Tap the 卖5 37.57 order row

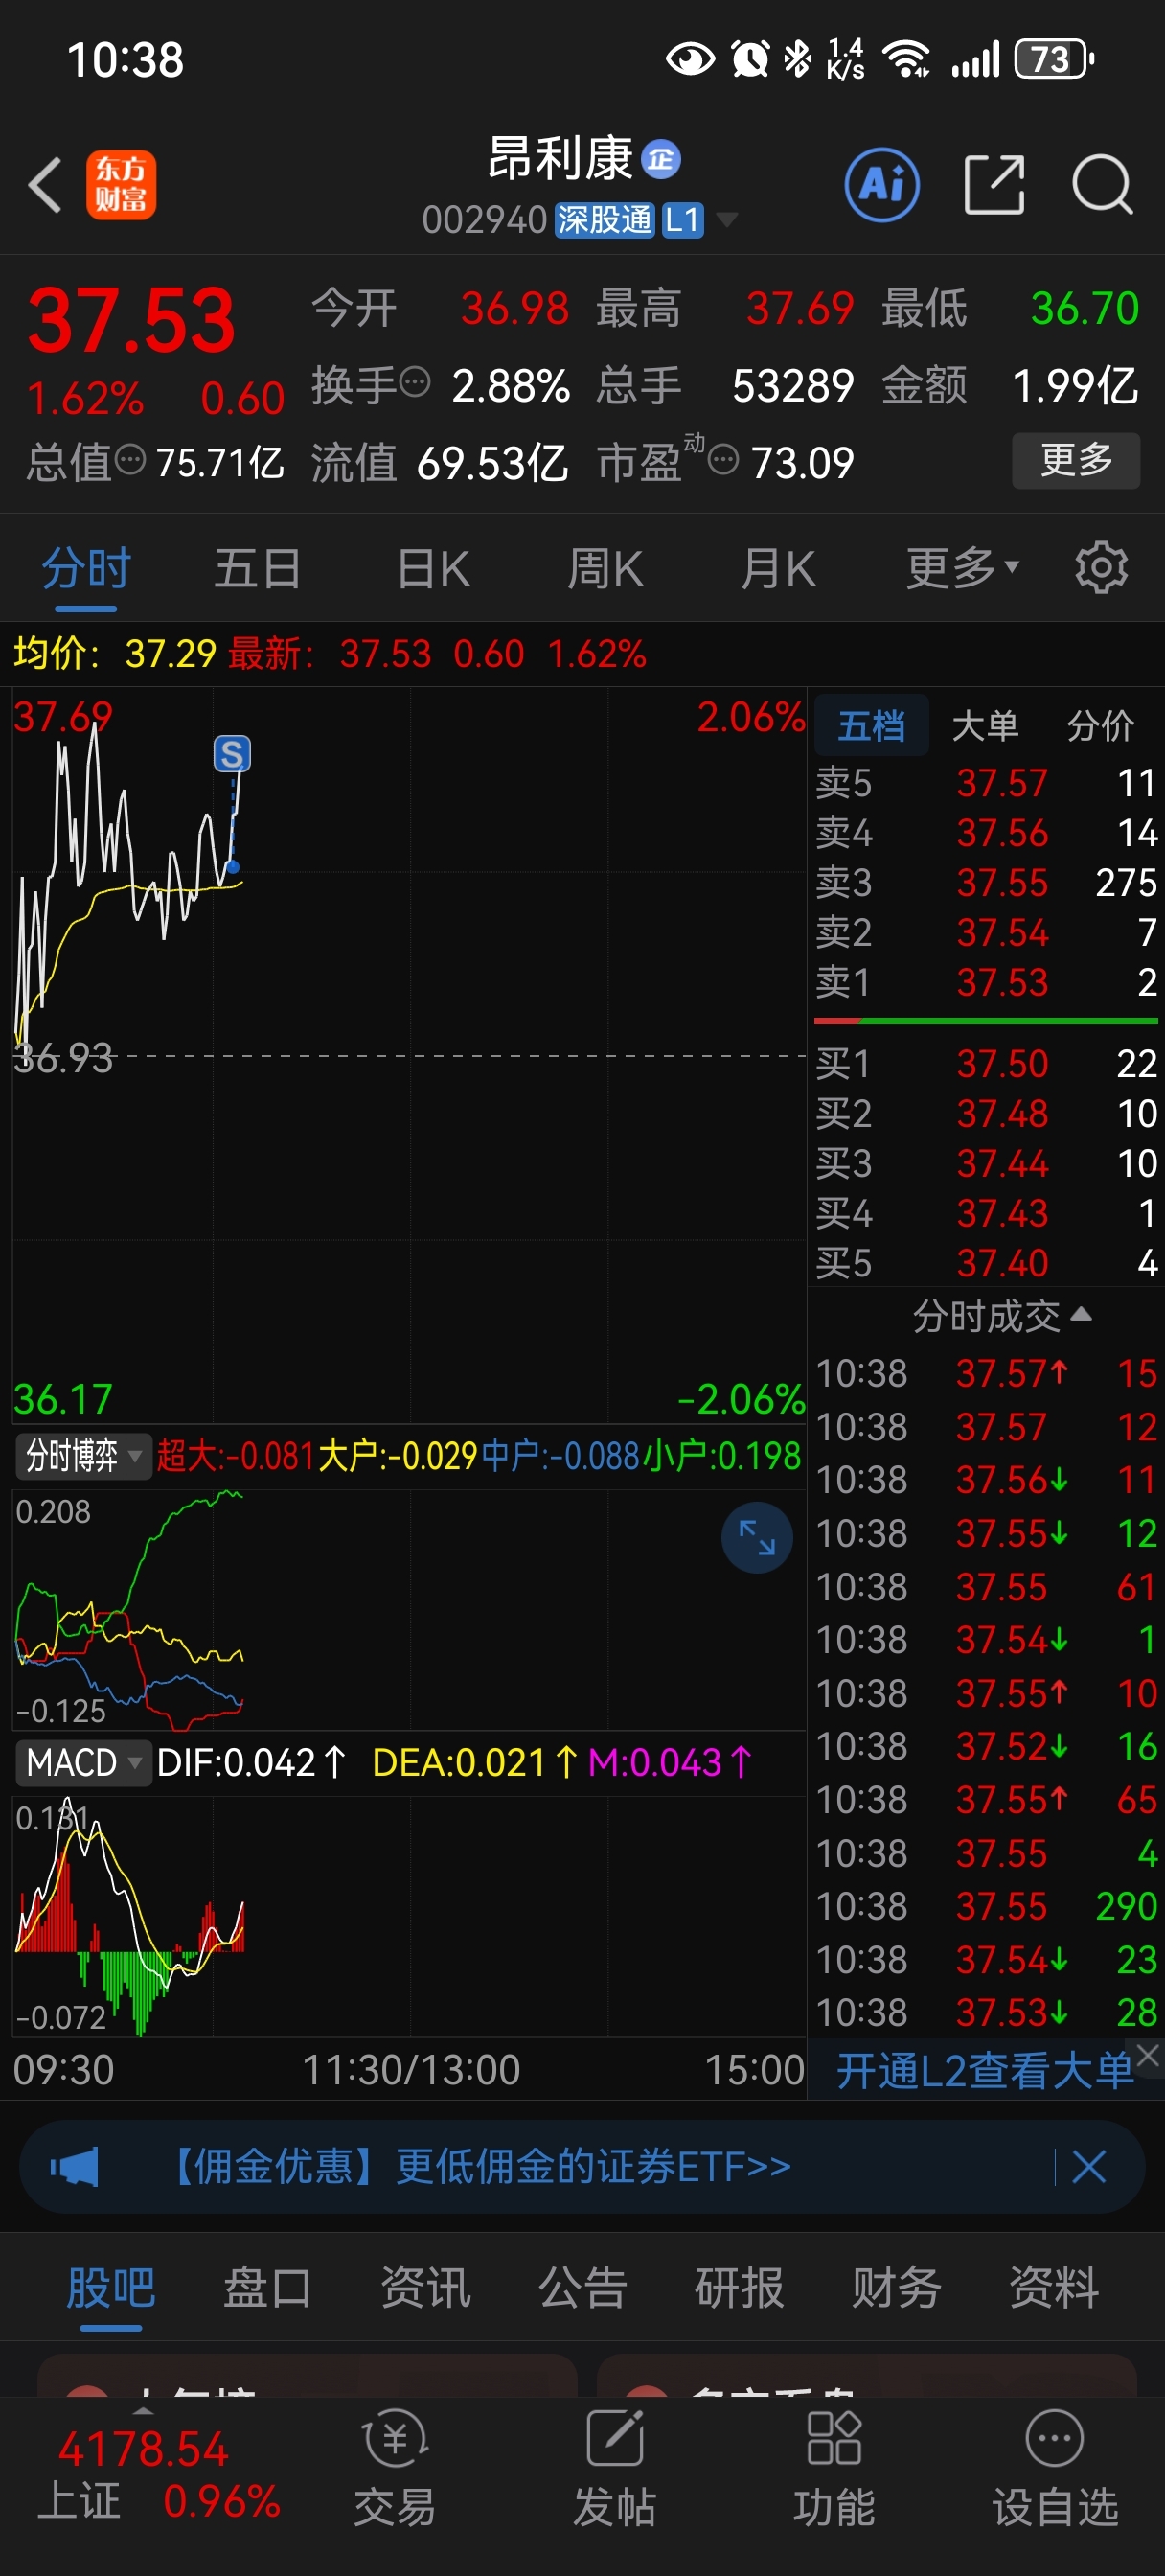pyautogui.click(x=986, y=782)
